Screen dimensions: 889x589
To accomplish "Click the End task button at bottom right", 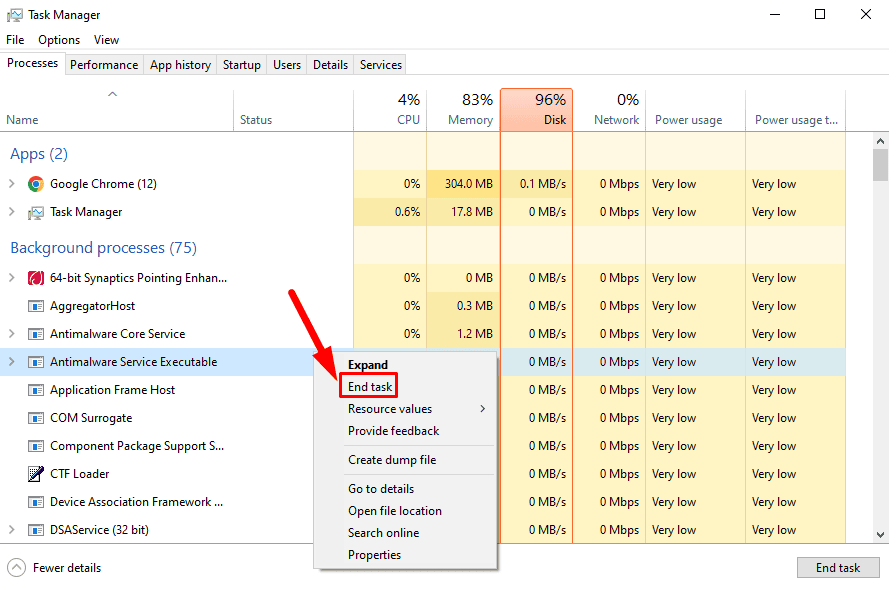I will (x=838, y=567).
